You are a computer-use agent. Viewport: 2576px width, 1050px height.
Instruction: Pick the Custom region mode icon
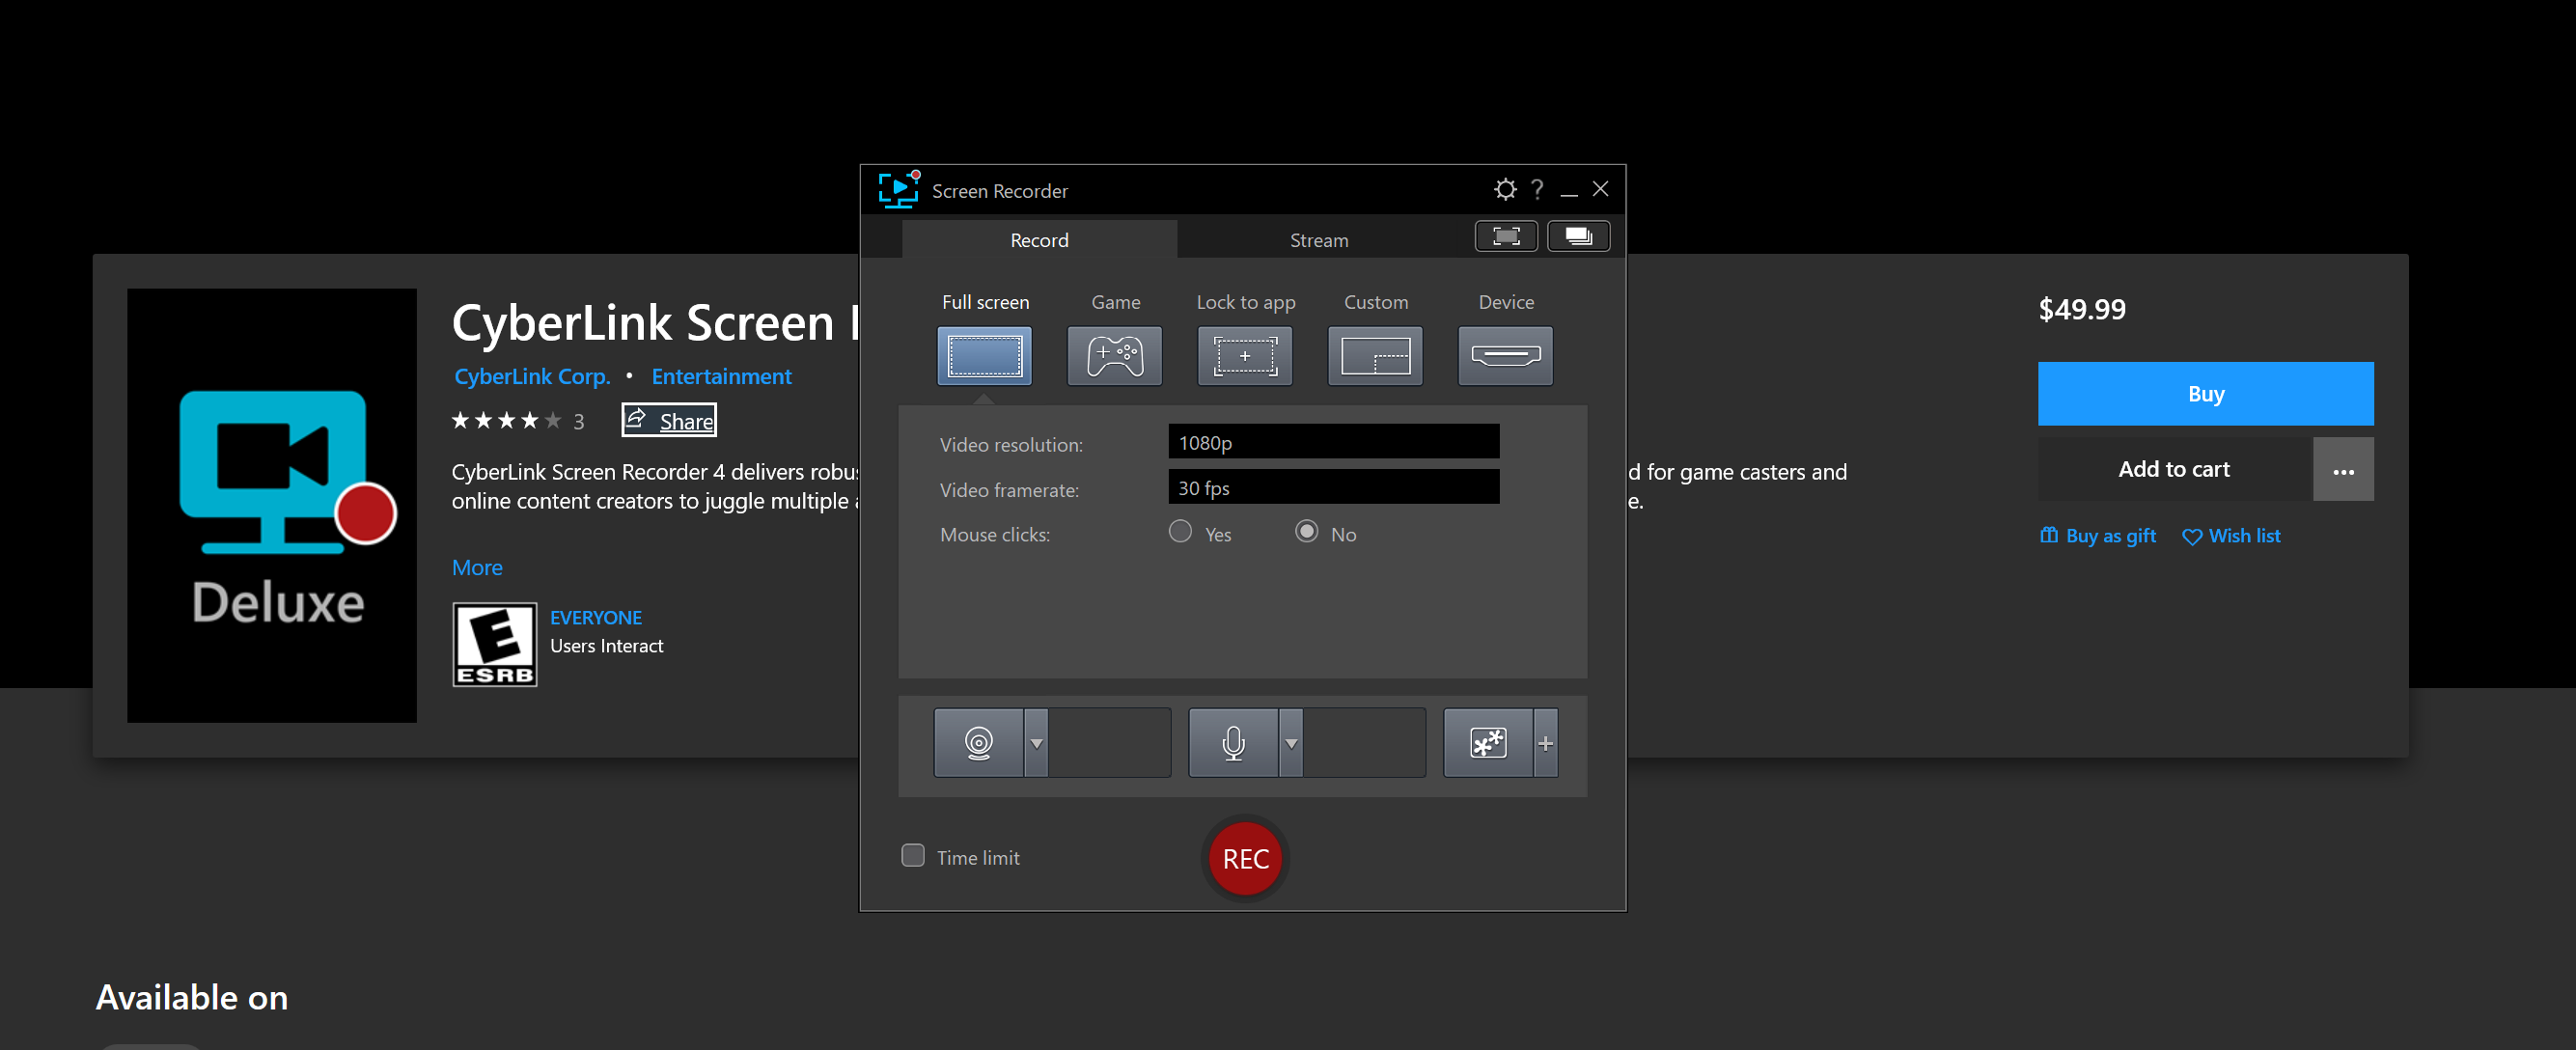pyautogui.click(x=1375, y=356)
